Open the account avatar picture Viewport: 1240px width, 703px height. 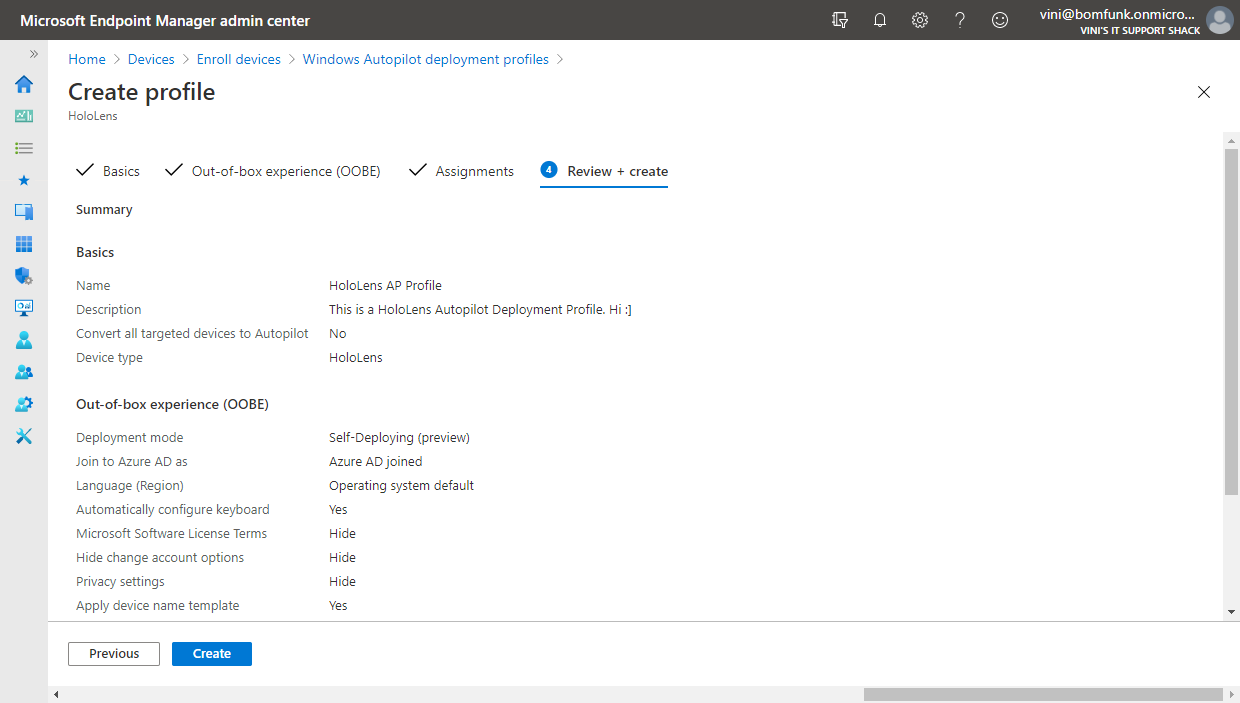[x=1219, y=20]
